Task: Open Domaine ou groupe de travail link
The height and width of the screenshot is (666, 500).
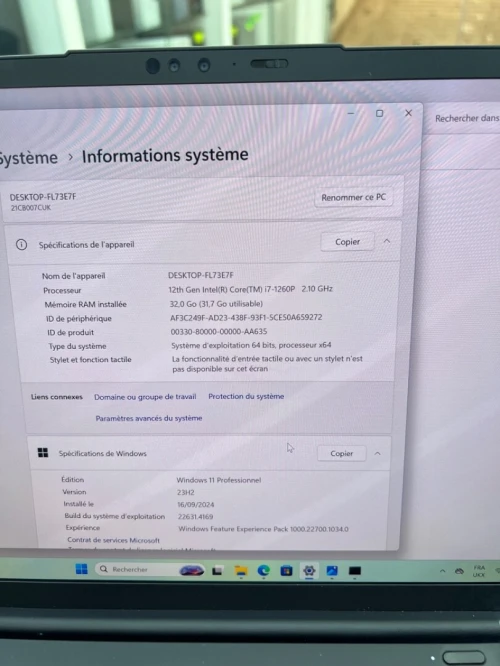Action: [145, 397]
